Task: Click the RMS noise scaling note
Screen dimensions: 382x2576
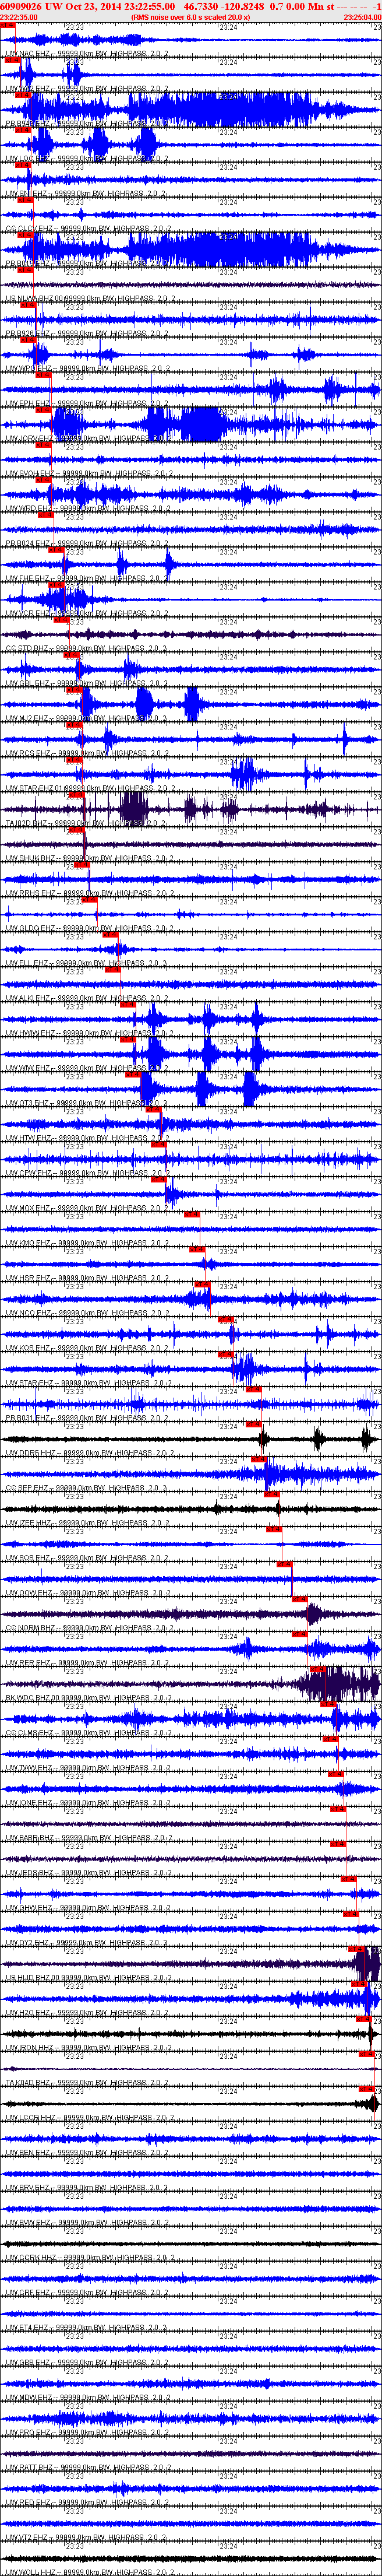Action: 190,17
